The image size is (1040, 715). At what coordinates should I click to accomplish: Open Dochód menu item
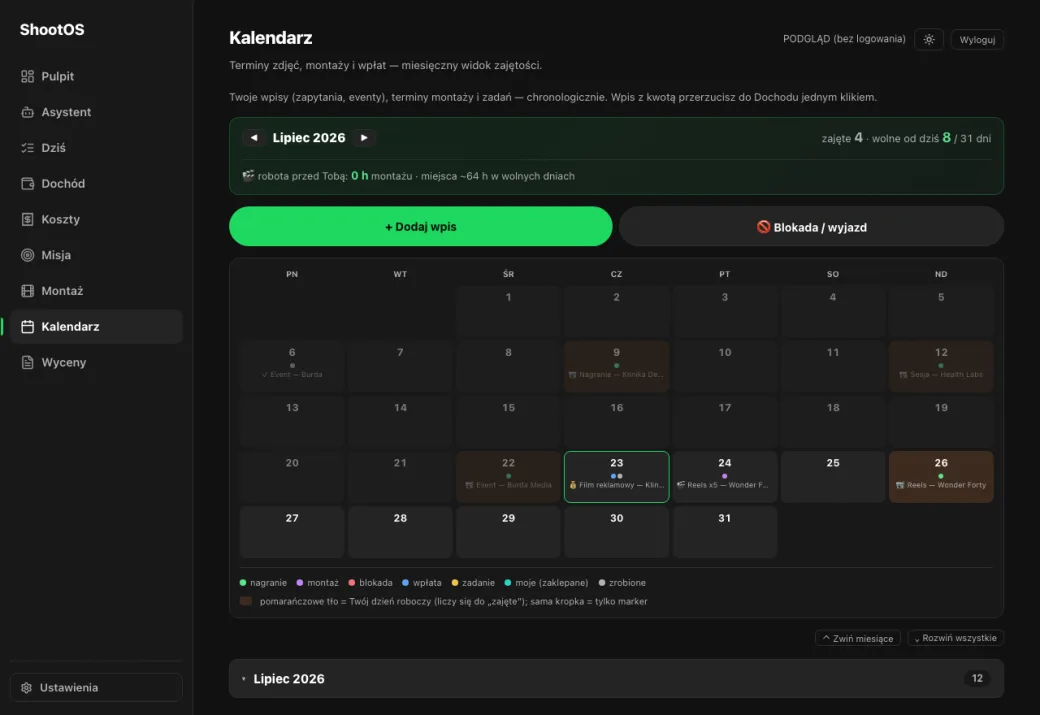(96, 184)
